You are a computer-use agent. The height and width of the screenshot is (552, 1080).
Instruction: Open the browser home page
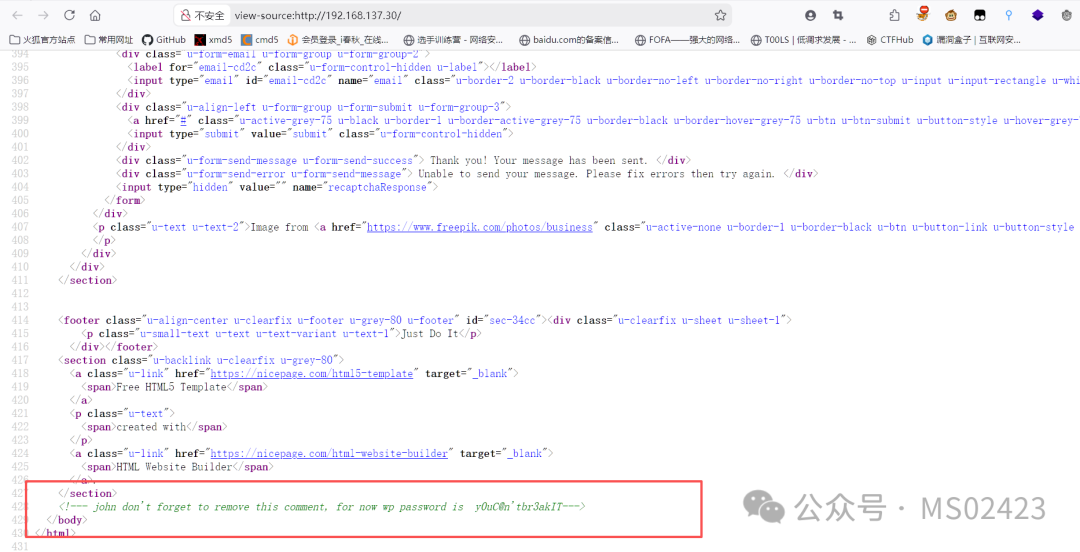pos(96,15)
